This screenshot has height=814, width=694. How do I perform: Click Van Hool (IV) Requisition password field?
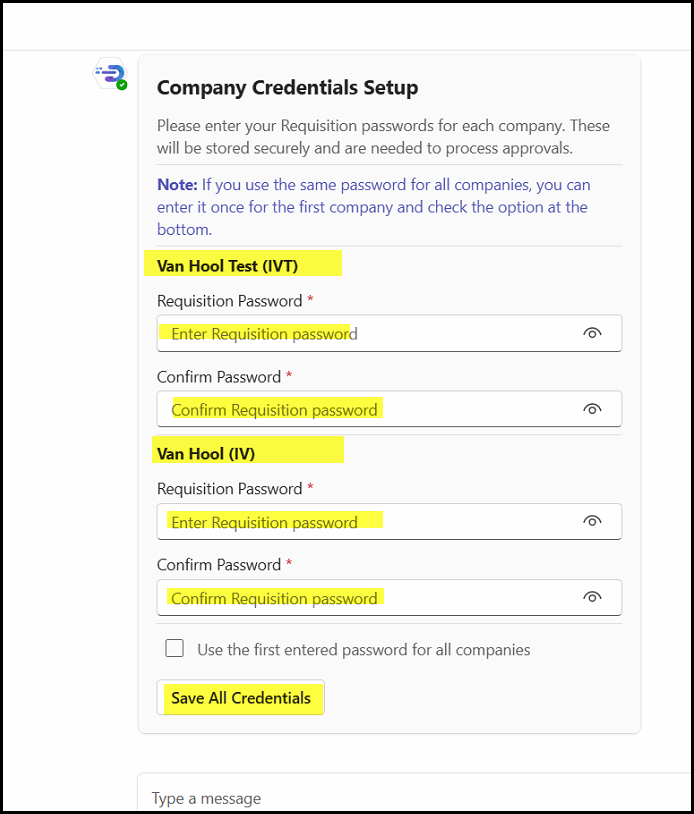pyautogui.click(x=370, y=521)
